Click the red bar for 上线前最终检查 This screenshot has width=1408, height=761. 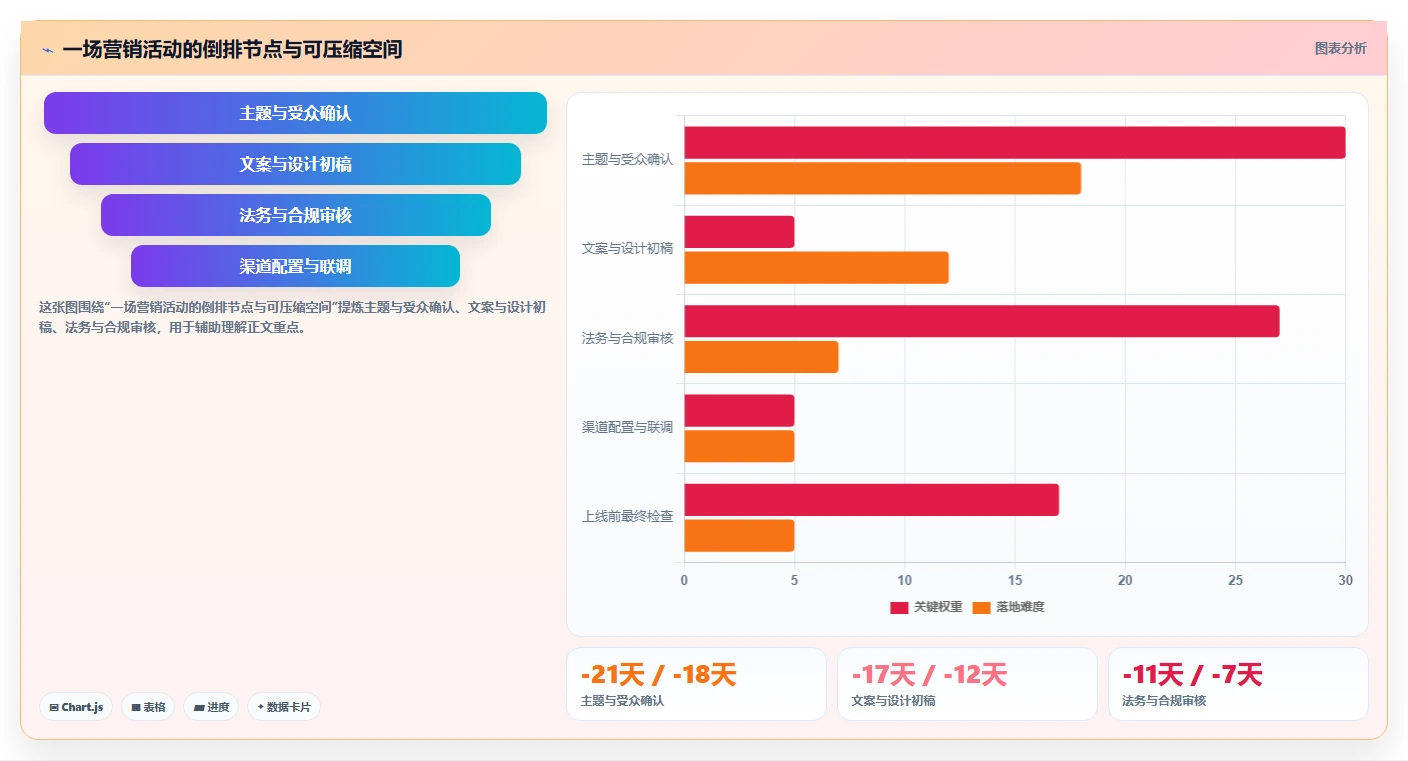(x=871, y=500)
